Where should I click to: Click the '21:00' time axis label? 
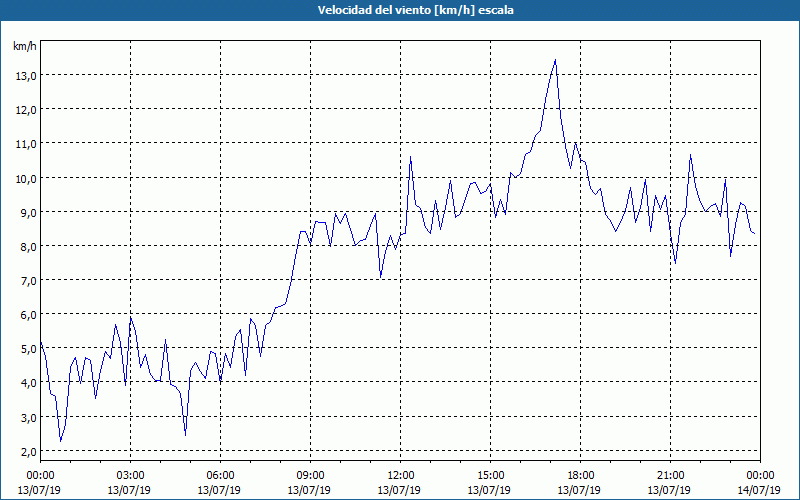[670, 476]
